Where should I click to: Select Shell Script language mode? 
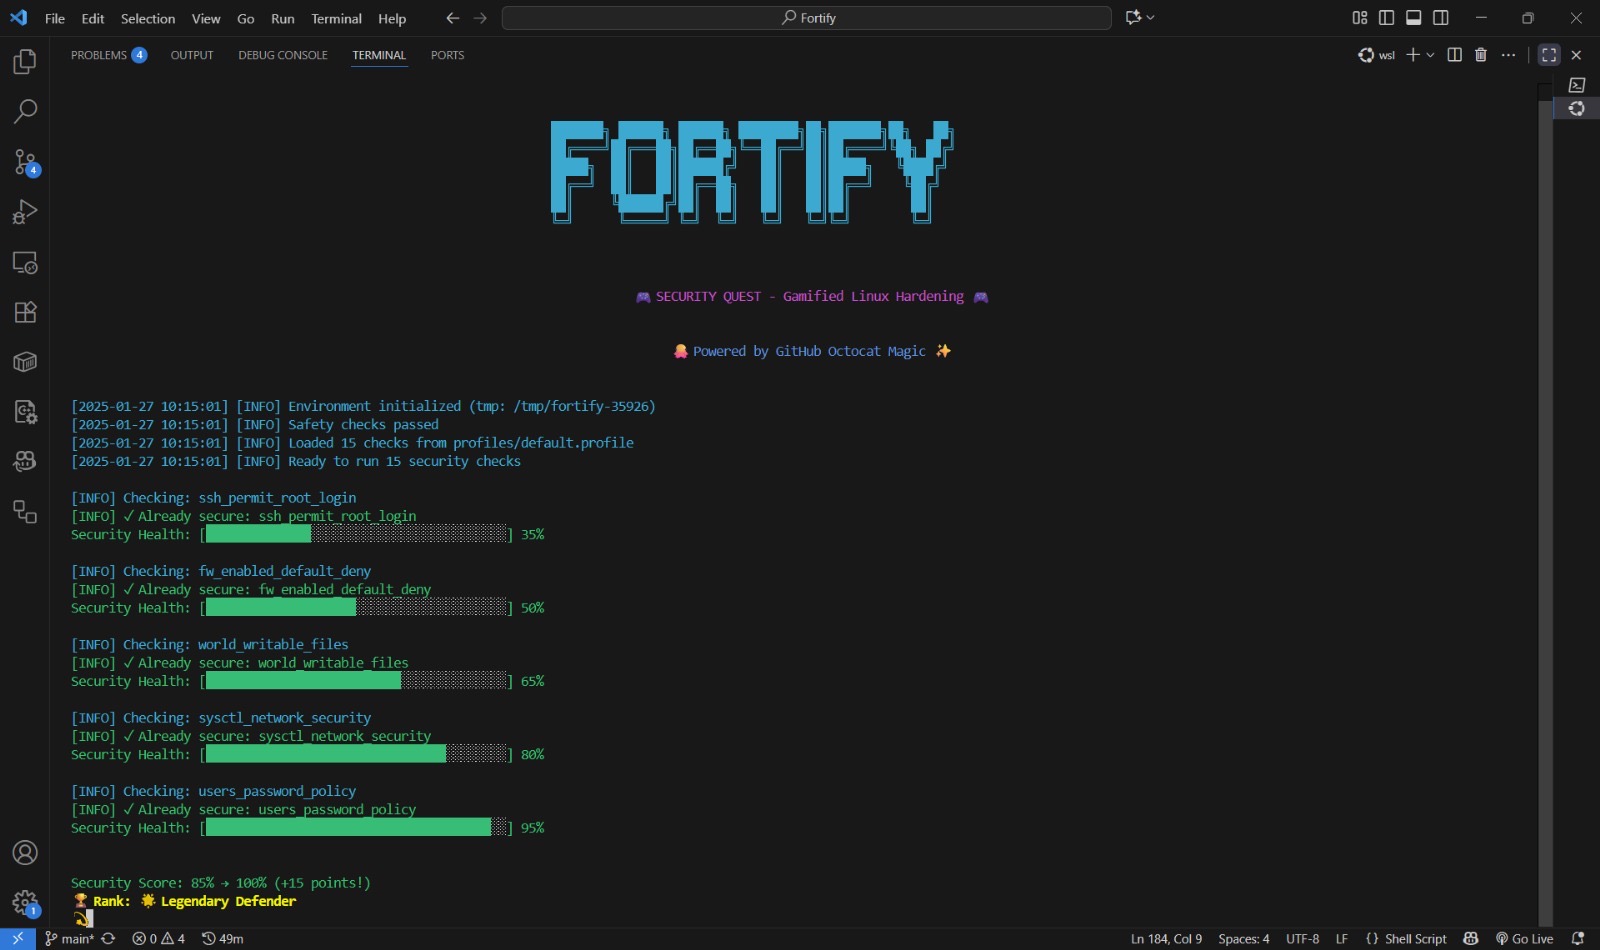(x=1406, y=939)
